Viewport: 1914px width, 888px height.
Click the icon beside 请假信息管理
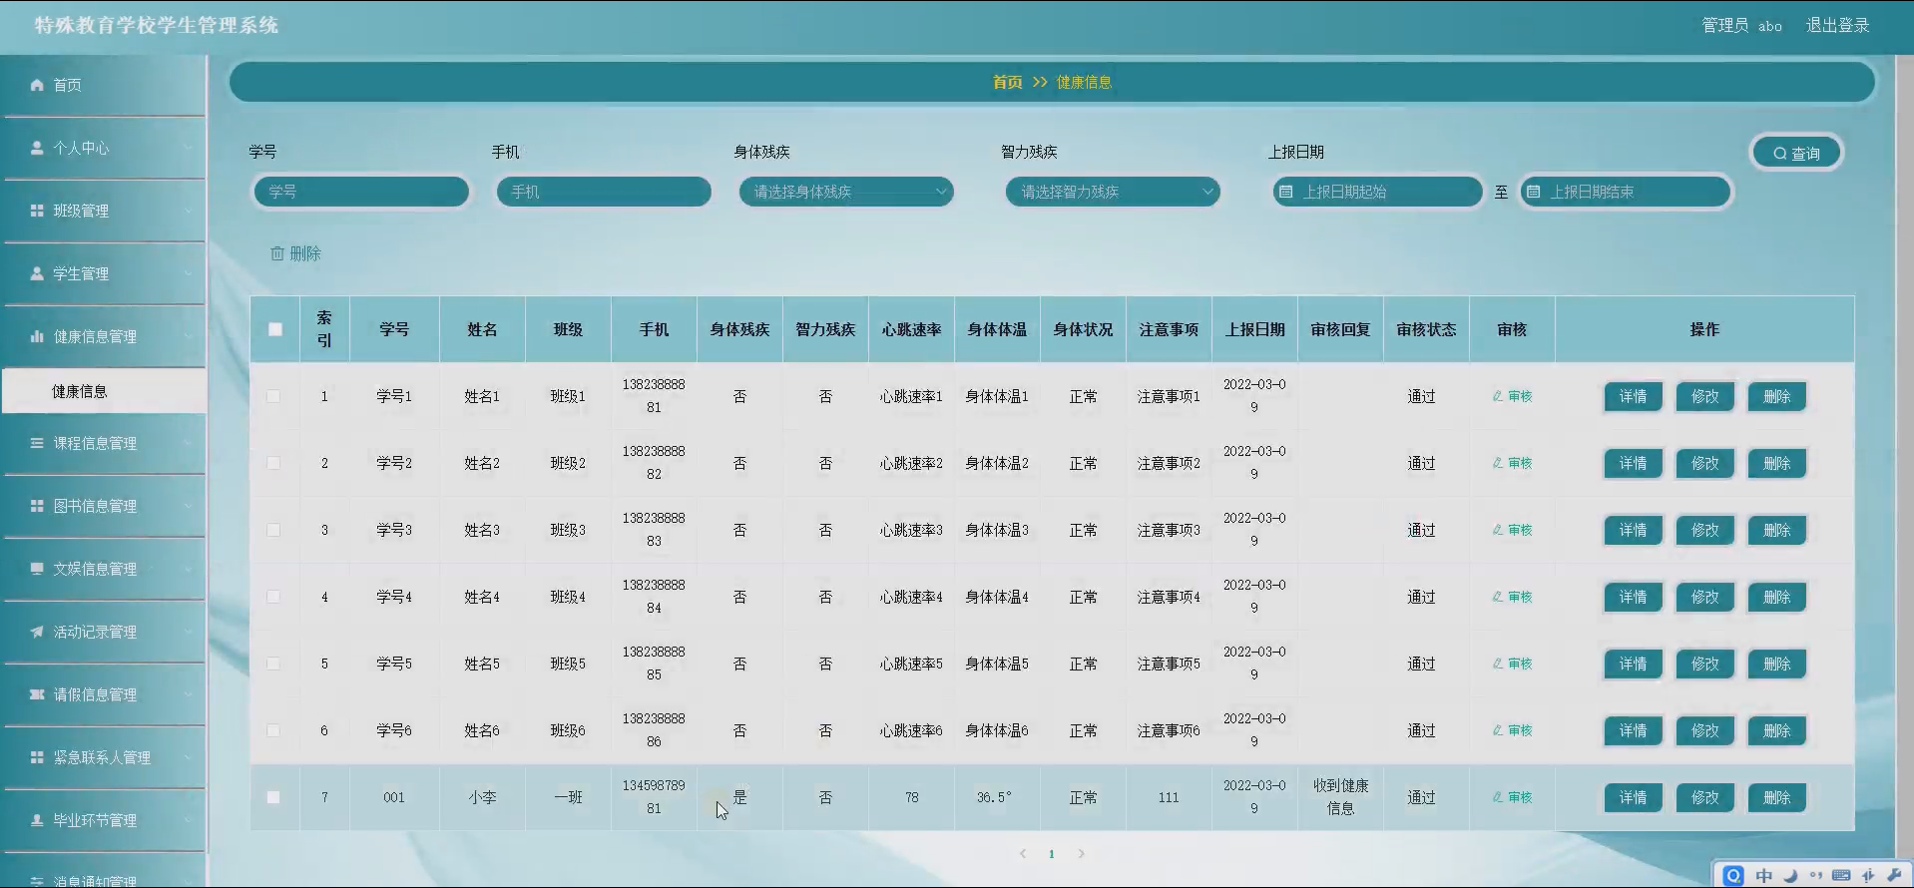point(37,695)
